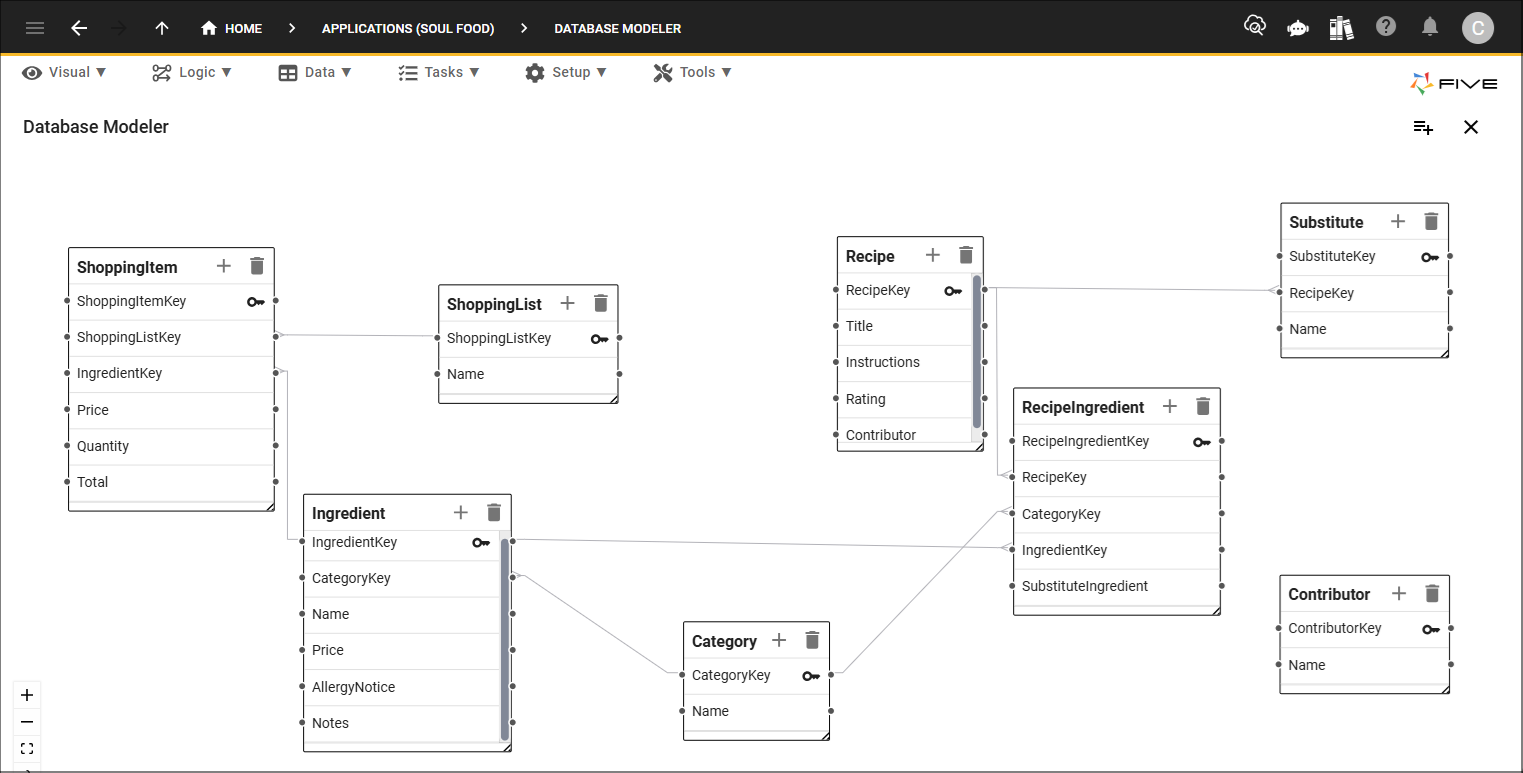1523x773 pixels.
Task: Delete the Substitute table
Action: pyautogui.click(x=1431, y=221)
